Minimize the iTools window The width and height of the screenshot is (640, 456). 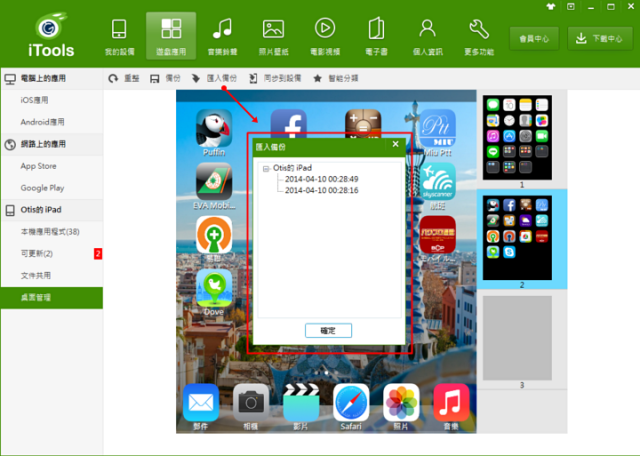591,7
